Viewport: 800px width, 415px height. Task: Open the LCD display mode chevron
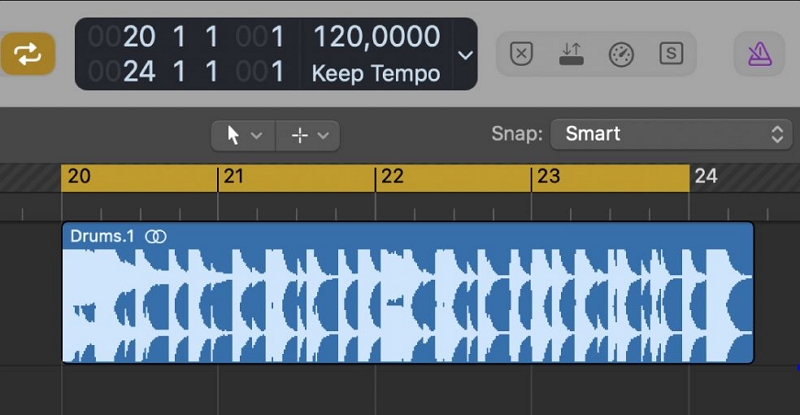[465, 55]
